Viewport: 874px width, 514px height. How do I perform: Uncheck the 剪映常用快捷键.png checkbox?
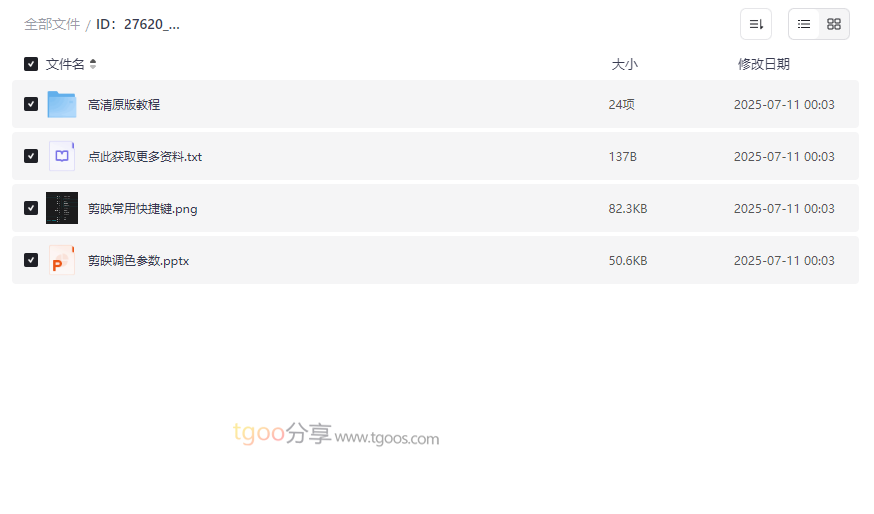coord(31,208)
